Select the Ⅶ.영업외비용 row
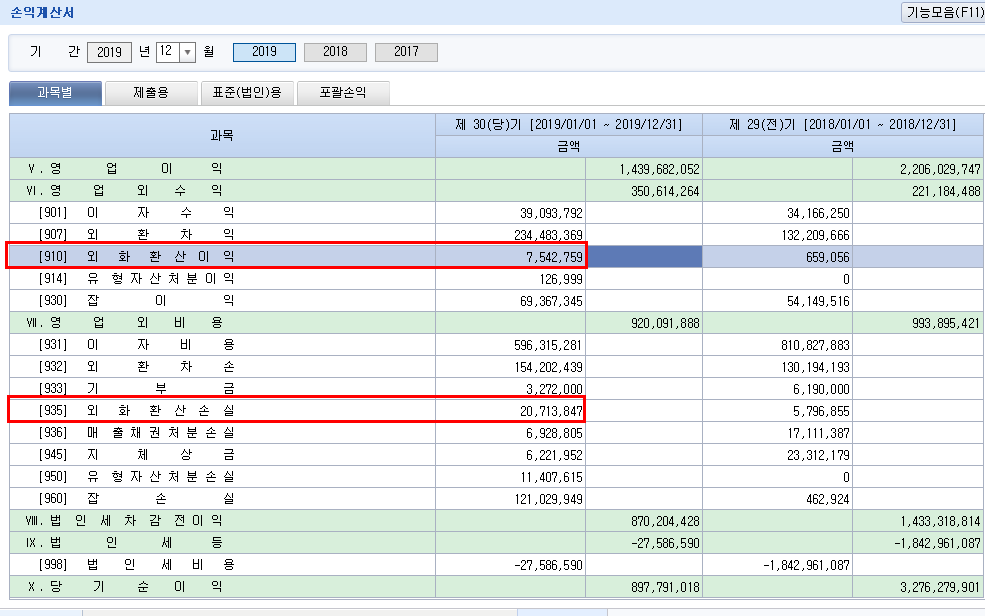Viewport: 985px width, 616px height. click(x=496, y=323)
